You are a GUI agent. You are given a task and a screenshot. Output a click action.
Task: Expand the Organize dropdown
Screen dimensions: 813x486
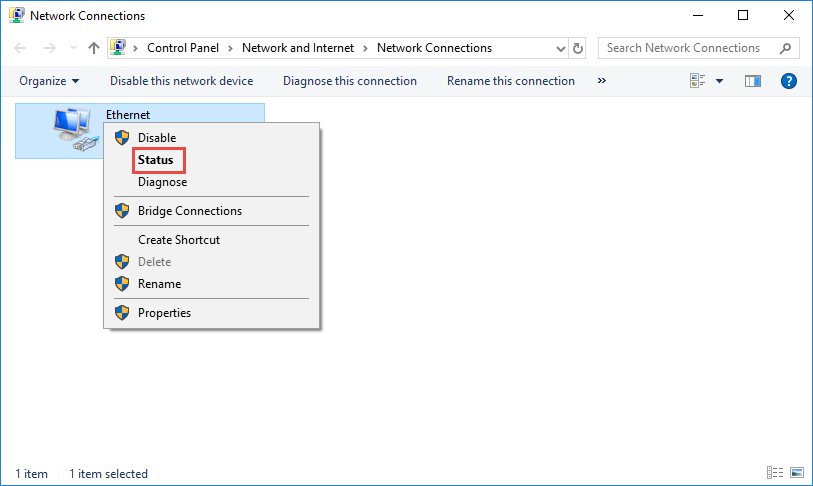point(49,81)
